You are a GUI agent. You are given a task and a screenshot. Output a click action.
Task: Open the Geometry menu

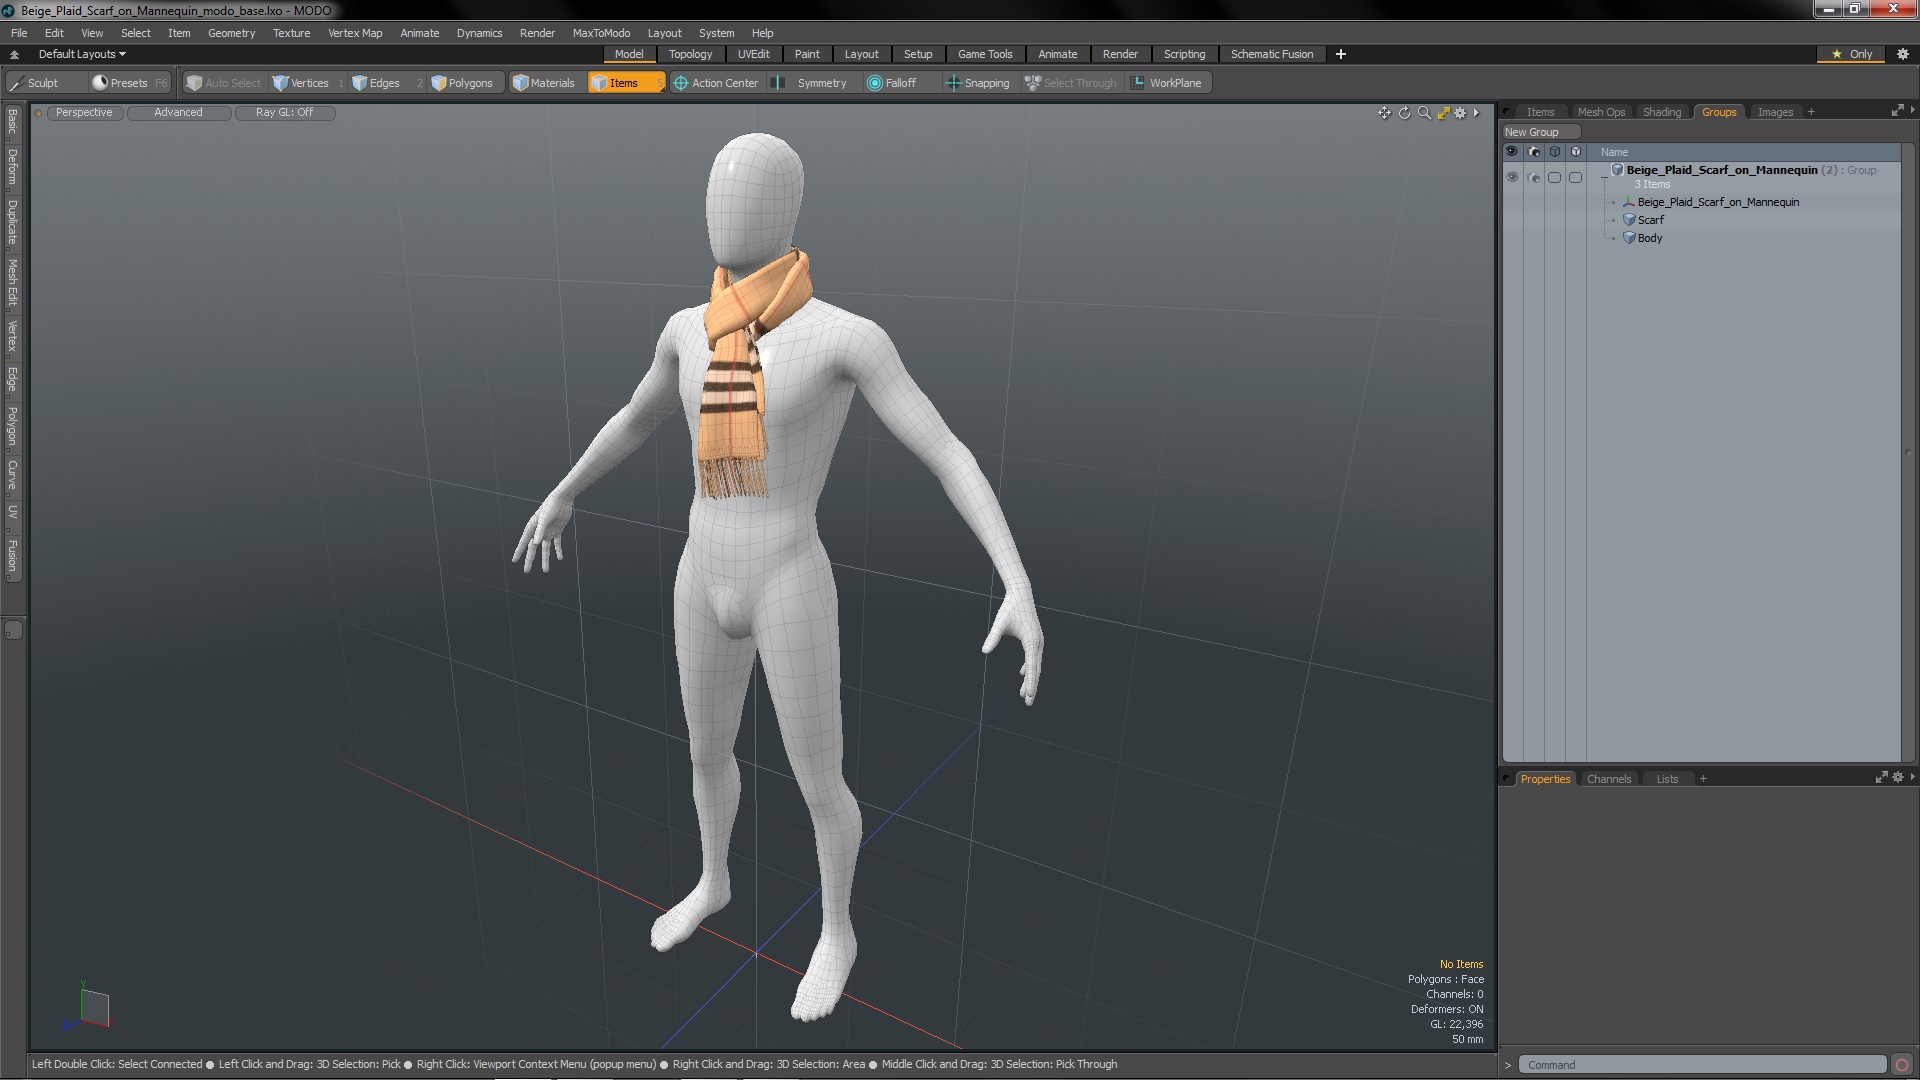pos(231,33)
